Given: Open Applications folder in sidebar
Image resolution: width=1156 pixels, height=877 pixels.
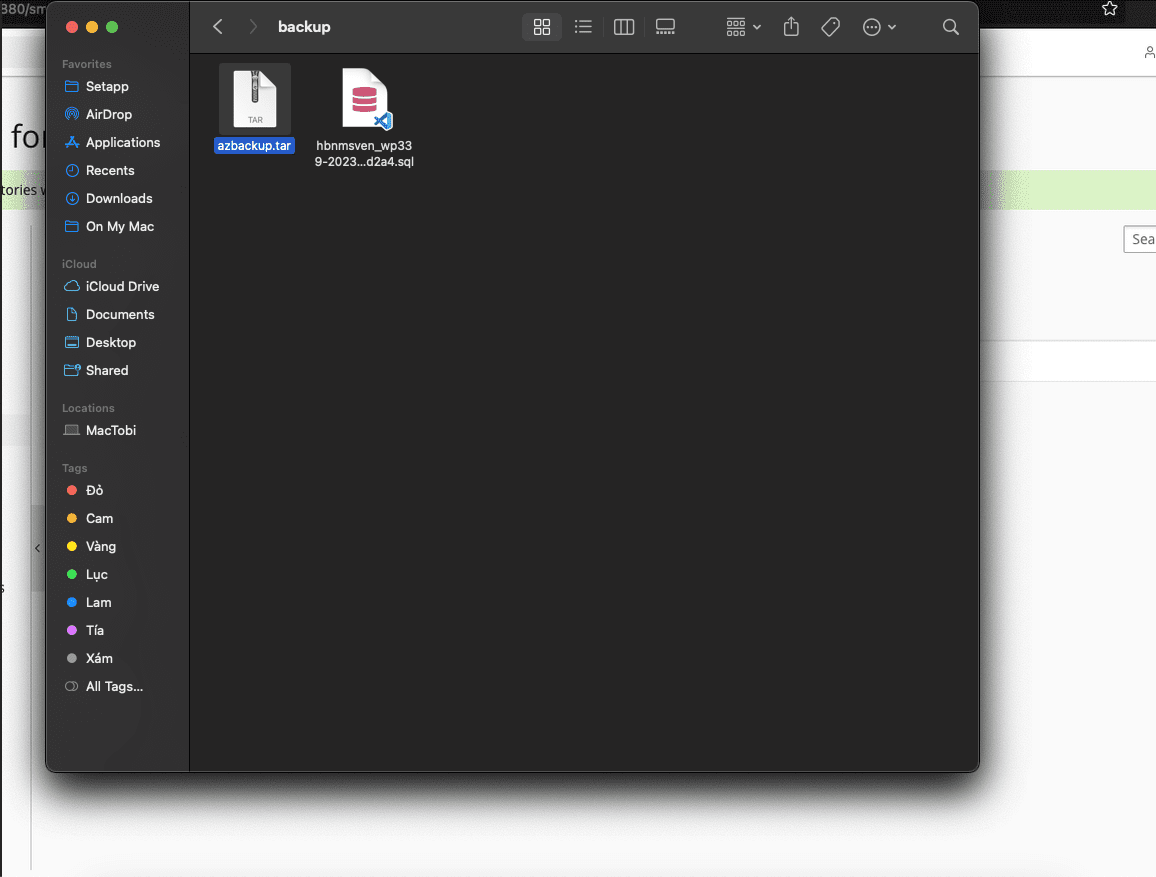Looking at the screenshot, I should pos(122,142).
